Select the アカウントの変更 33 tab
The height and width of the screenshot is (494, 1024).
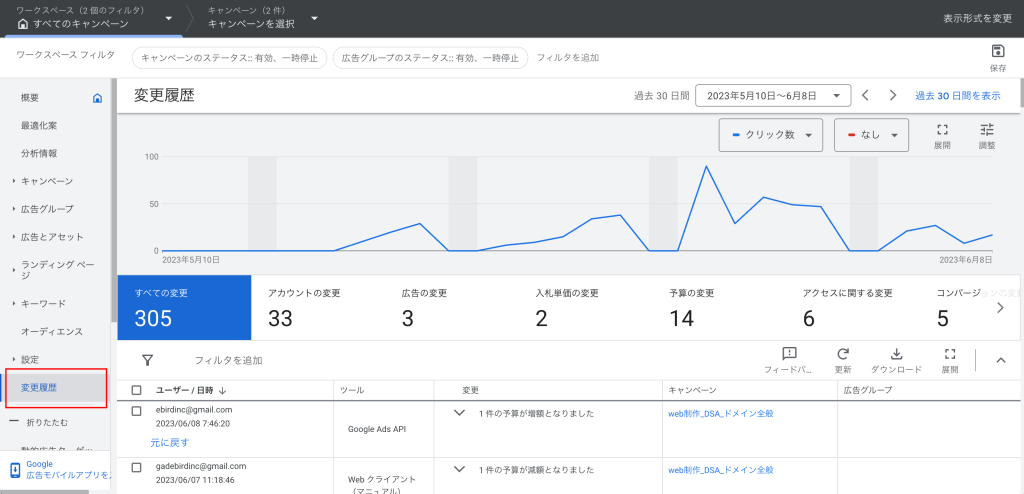tap(318, 308)
